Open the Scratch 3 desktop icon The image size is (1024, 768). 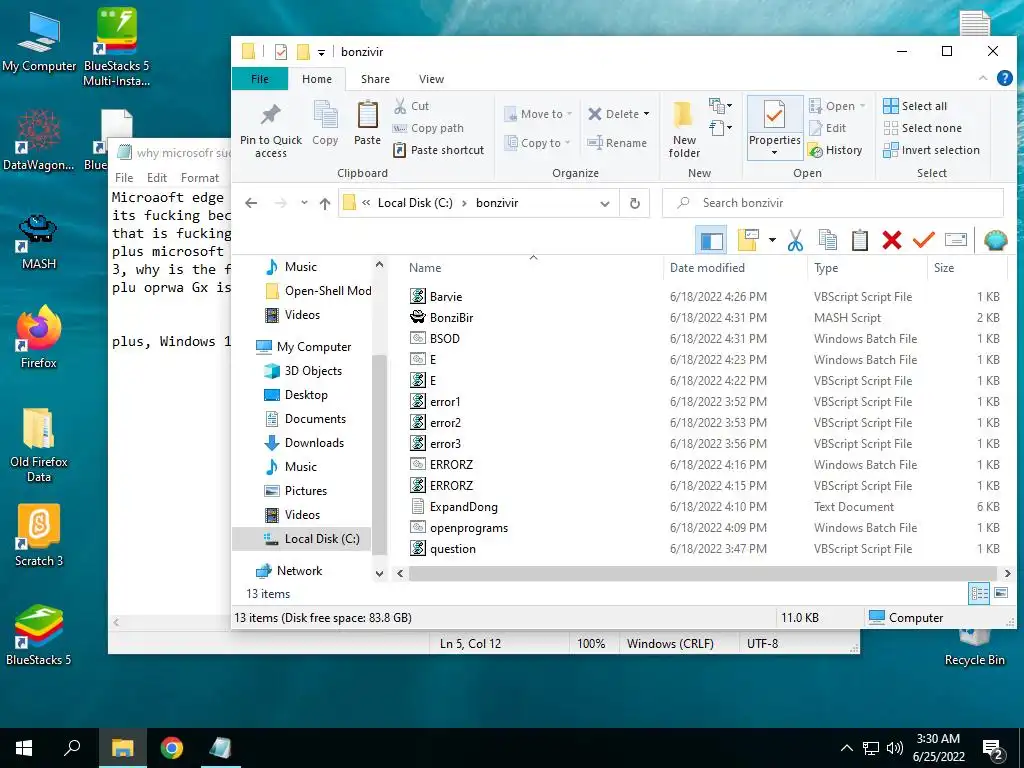[39, 536]
